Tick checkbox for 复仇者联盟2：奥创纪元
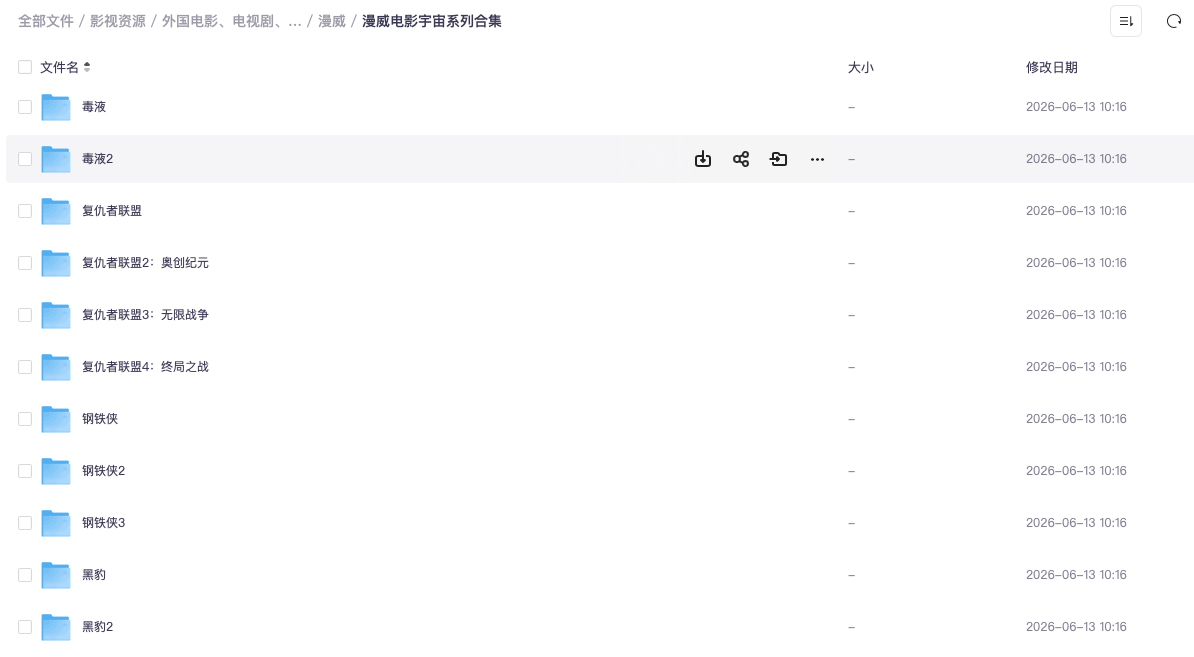 click(x=25, y=263)
